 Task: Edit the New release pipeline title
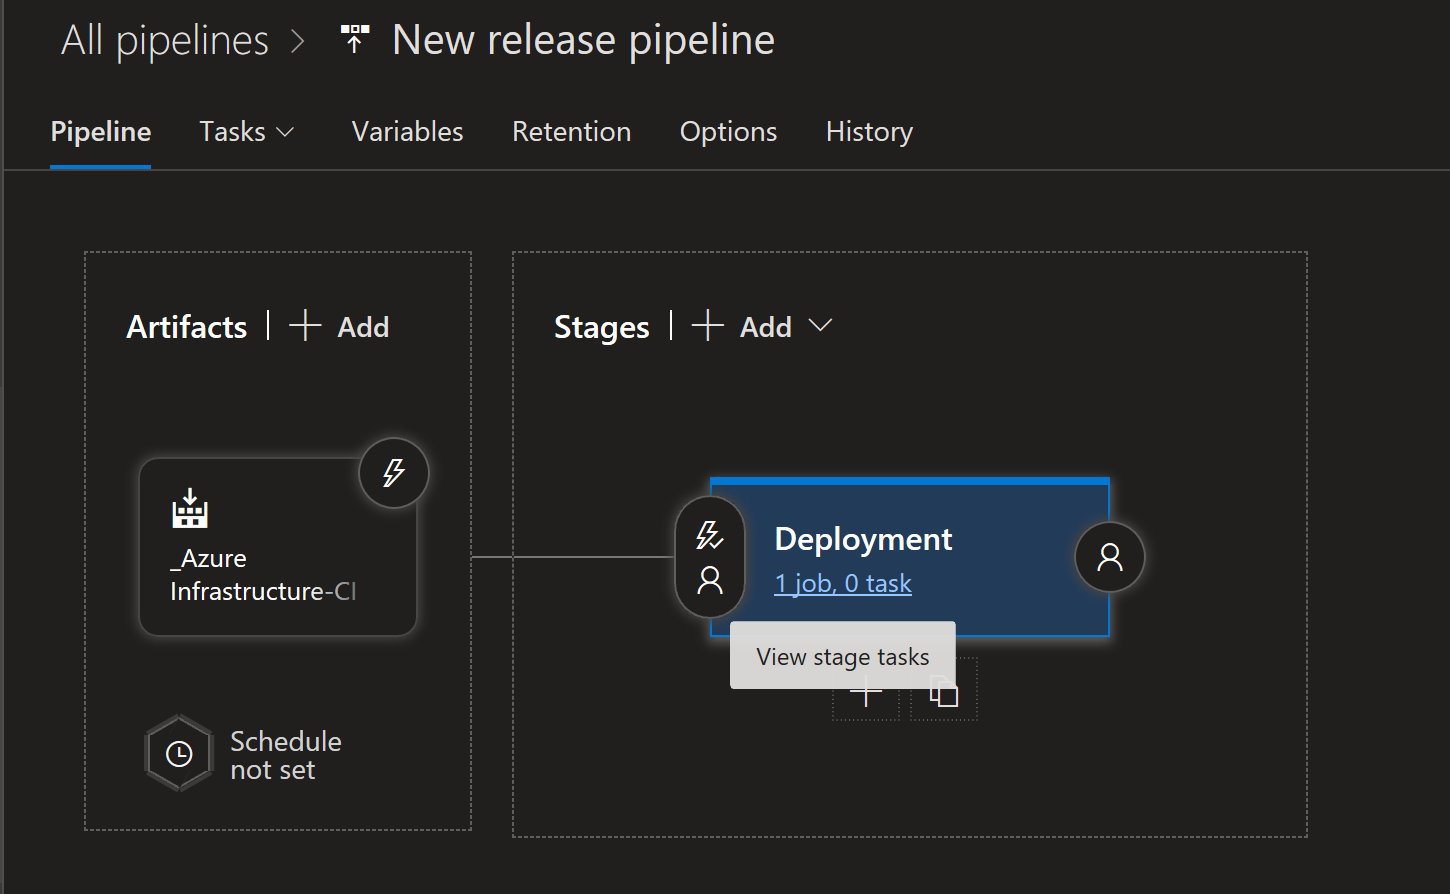(583, 41)
